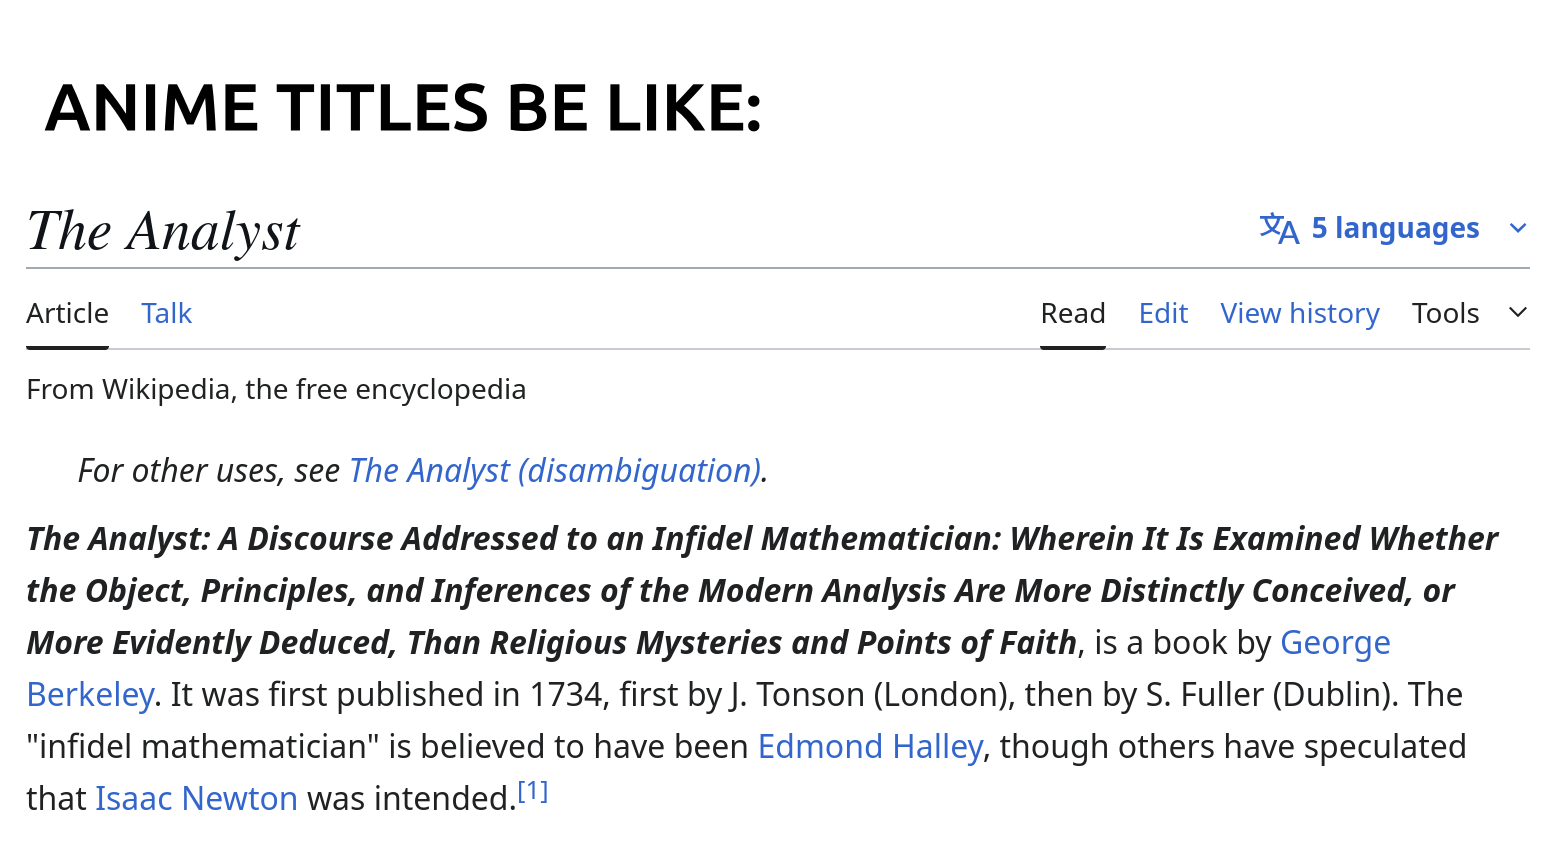
Task: Open the 5 languages menu label
Action: [x=1395, y=228]
